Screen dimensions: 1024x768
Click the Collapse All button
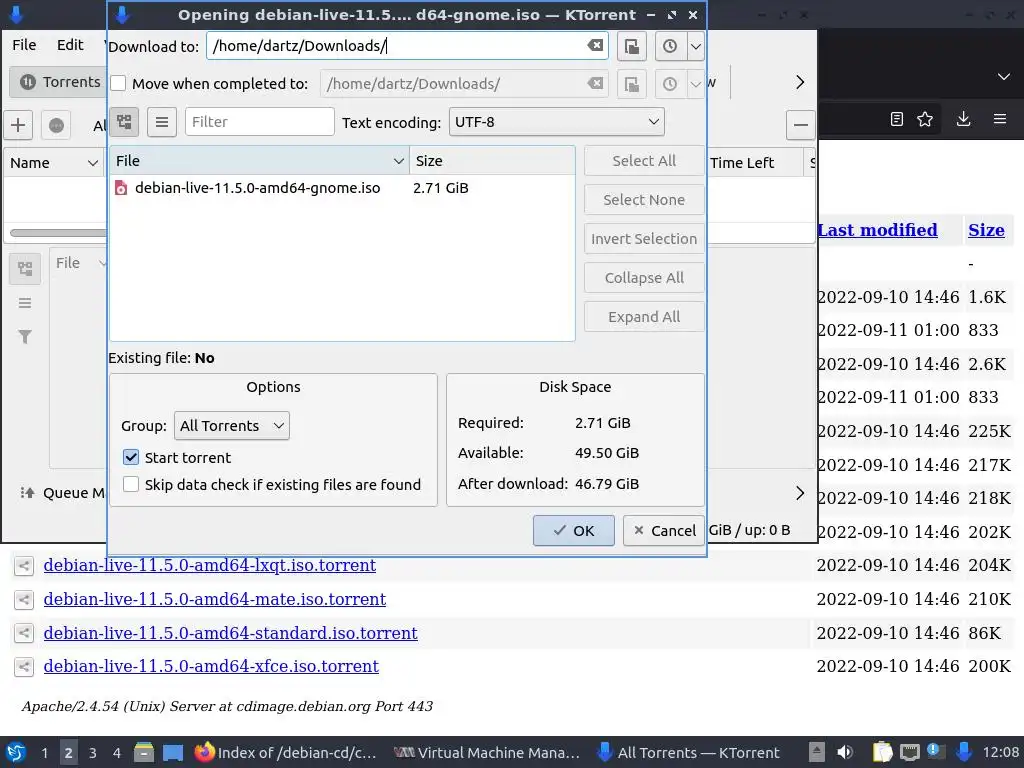click(644, 278)
